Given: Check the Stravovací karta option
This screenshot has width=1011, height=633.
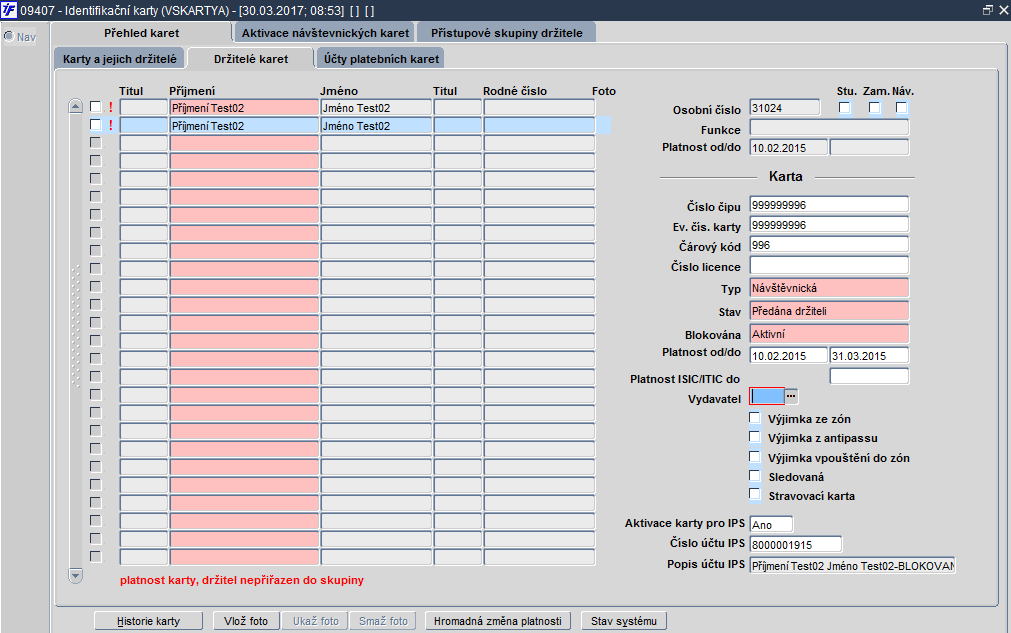Looking at the screenshot, I should 754,494.
